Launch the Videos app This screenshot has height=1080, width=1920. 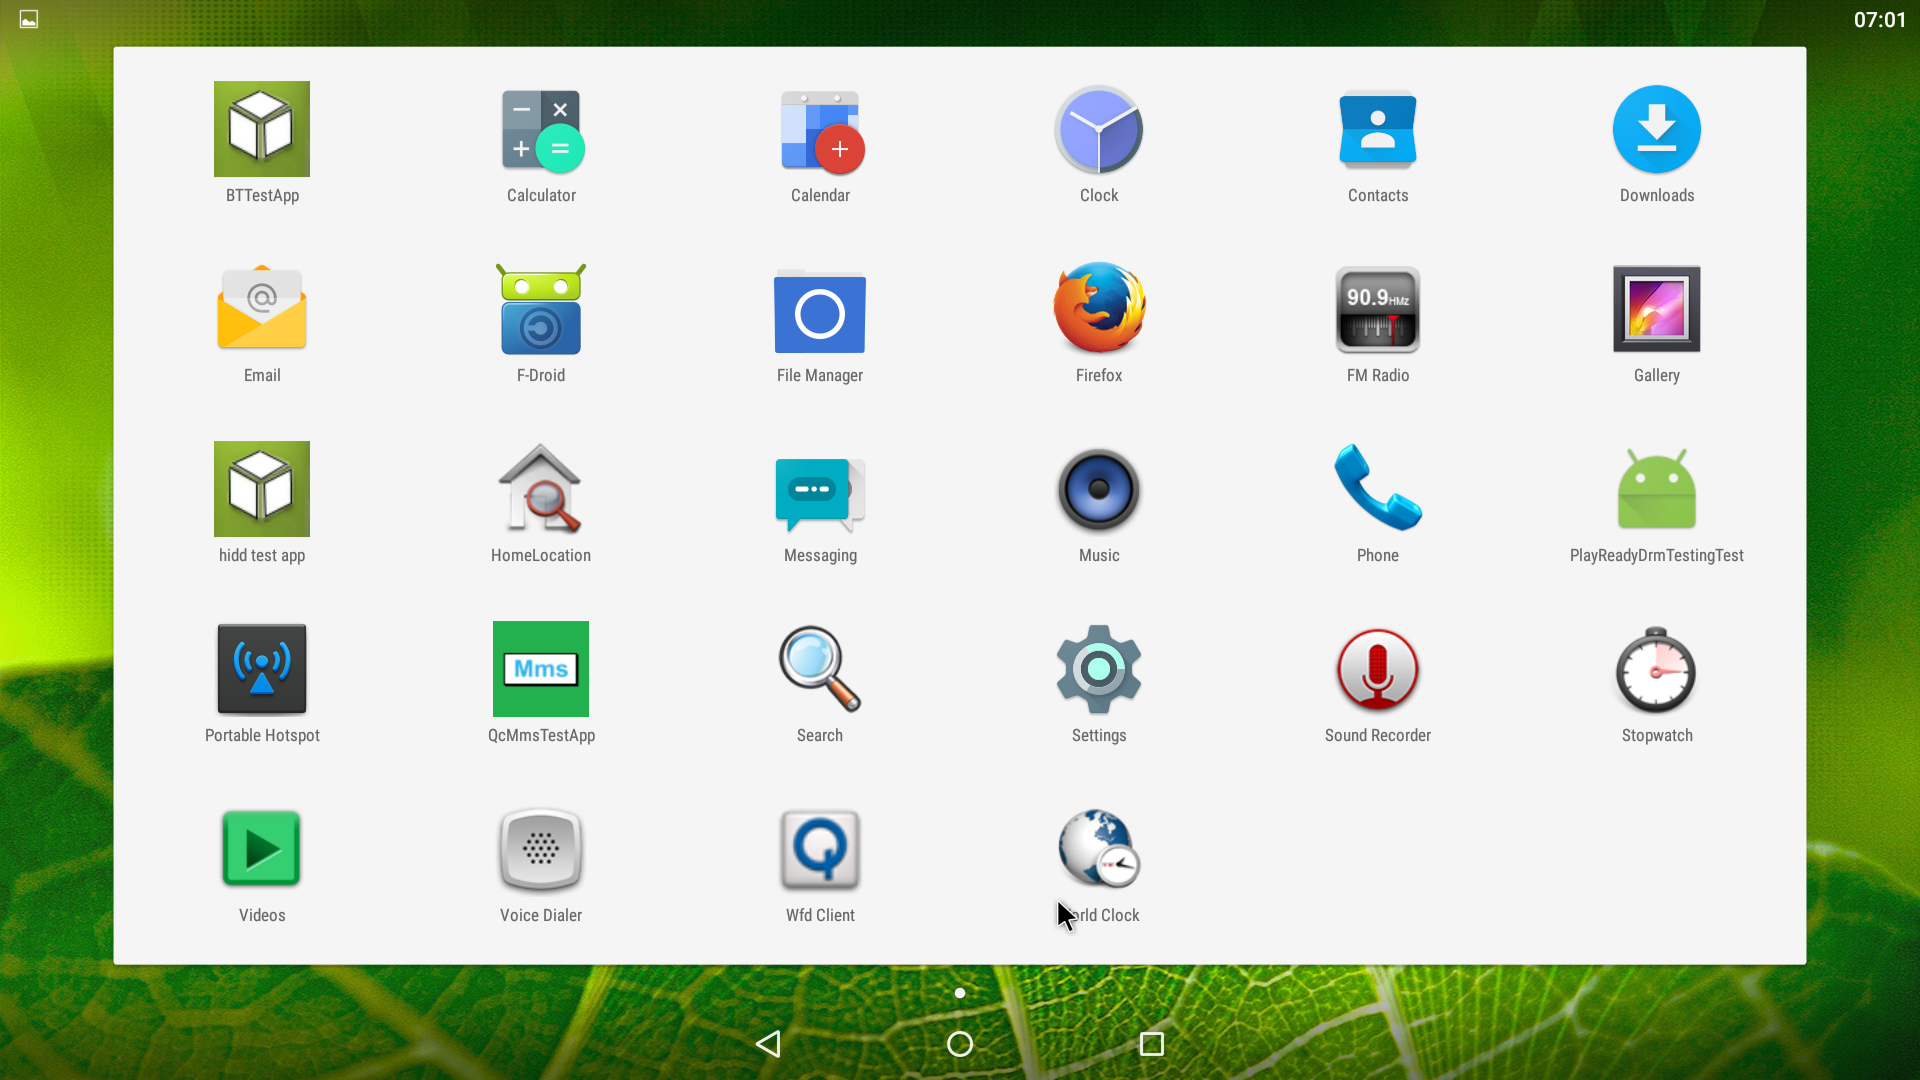[x=262, y=849]
